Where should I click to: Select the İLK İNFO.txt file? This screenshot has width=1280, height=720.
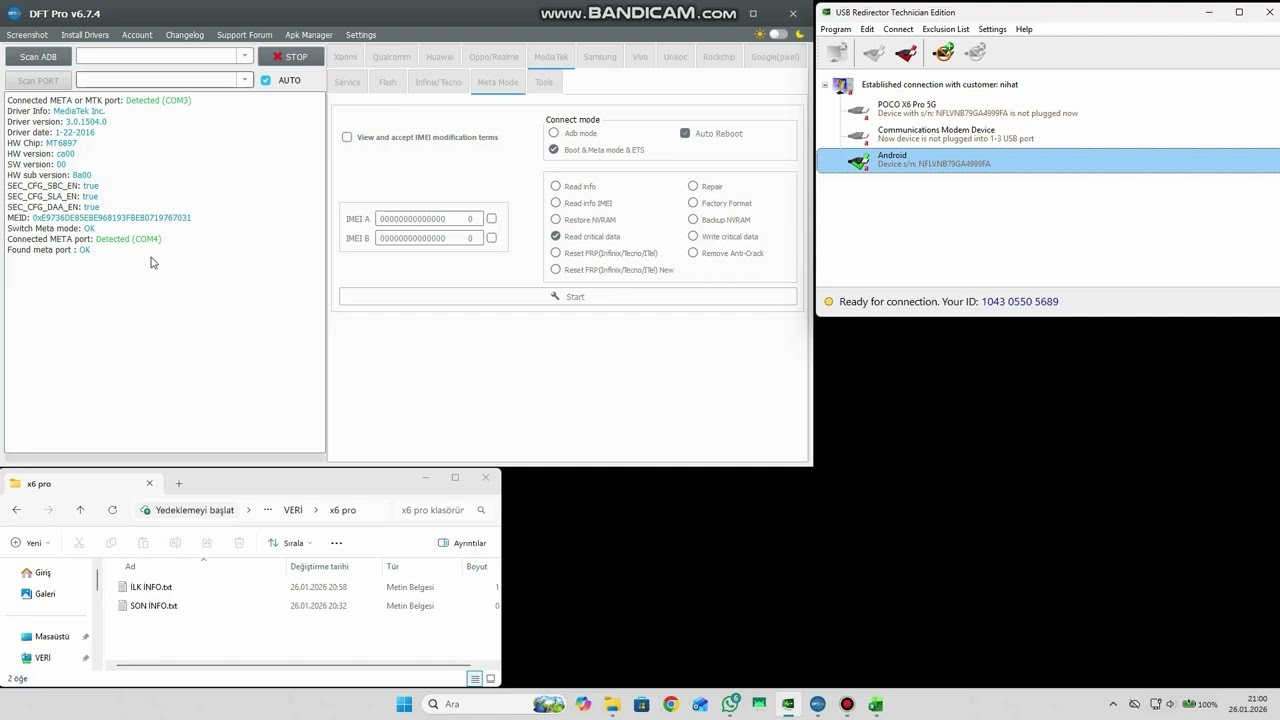[151, 587]
